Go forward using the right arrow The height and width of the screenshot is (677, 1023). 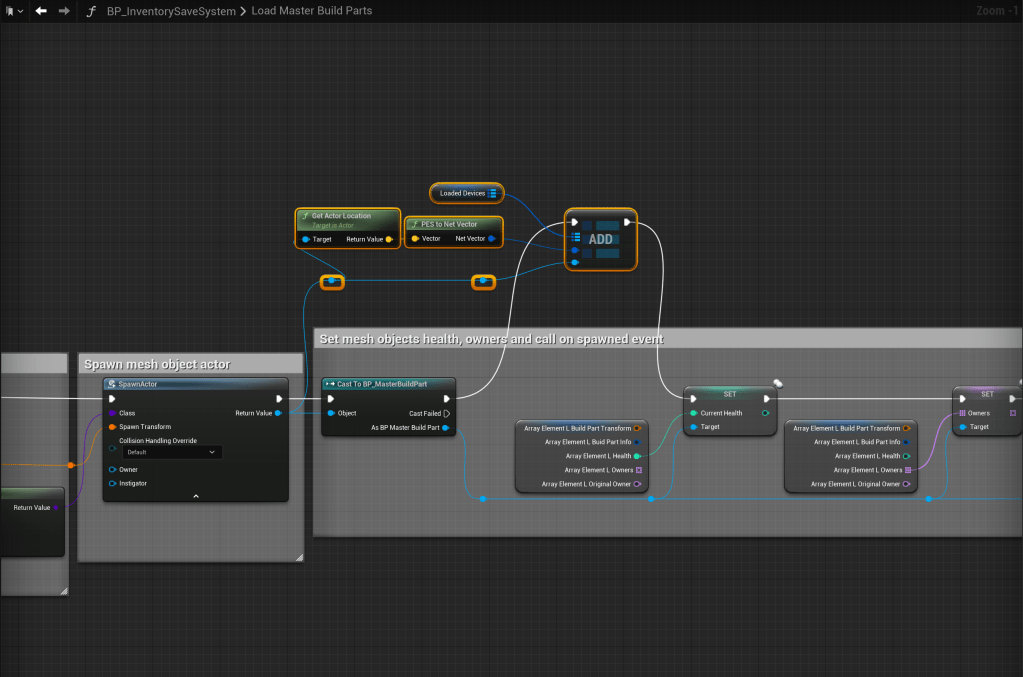[x=64, y=11]
